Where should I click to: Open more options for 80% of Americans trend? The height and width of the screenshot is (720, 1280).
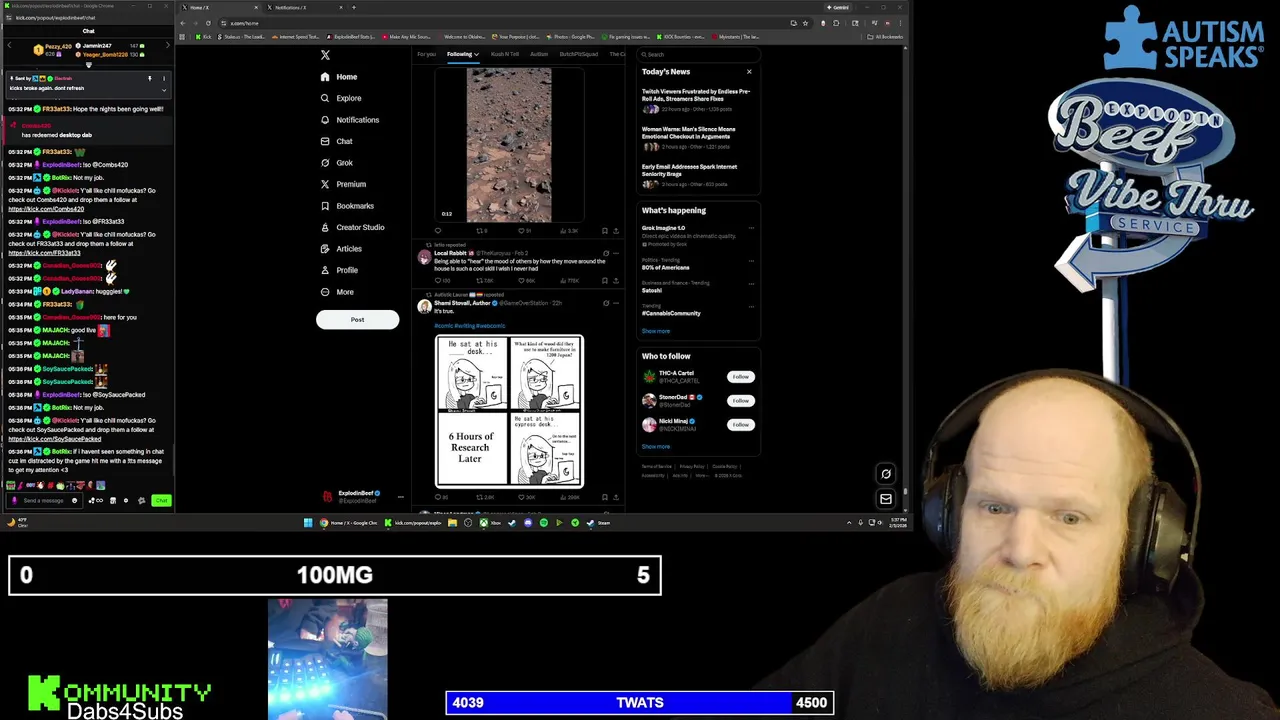pos(751,263)
